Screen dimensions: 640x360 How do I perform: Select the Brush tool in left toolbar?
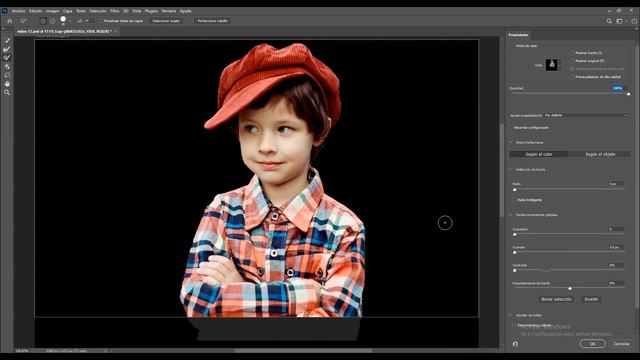[7, 58]
